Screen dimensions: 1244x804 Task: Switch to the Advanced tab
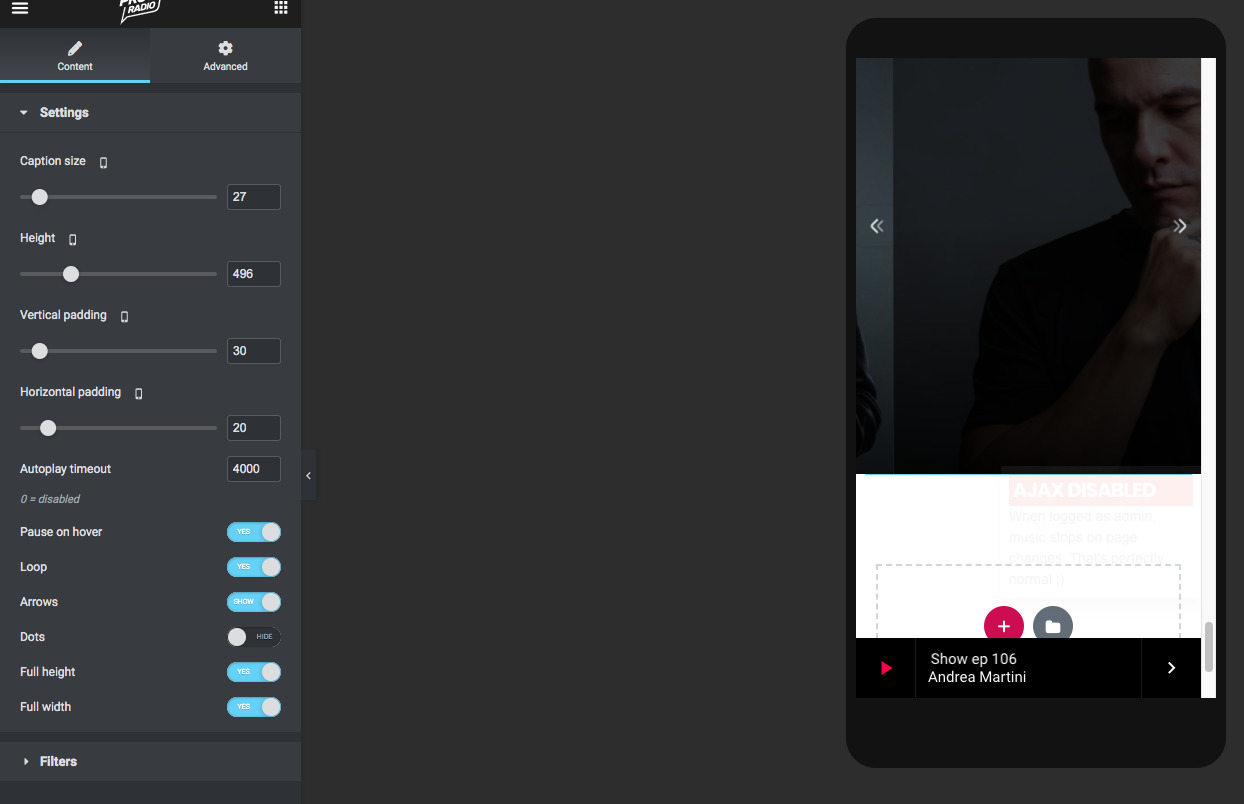[225, 56]
